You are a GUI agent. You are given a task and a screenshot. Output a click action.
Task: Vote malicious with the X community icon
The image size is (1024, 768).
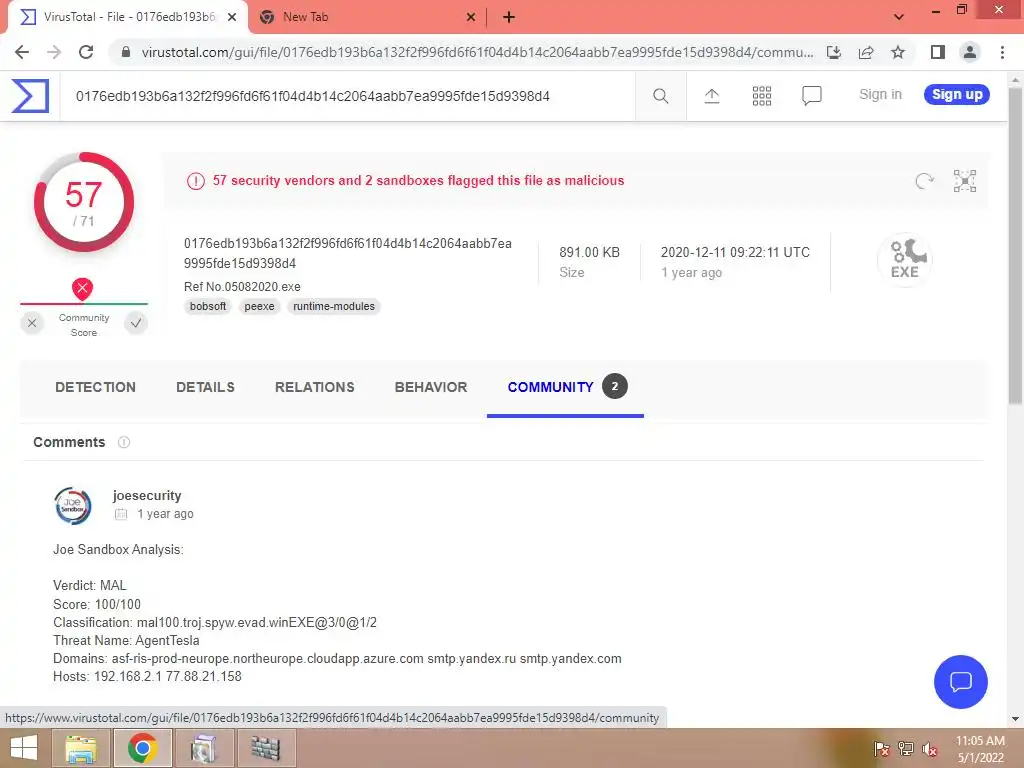click(32, 323)
